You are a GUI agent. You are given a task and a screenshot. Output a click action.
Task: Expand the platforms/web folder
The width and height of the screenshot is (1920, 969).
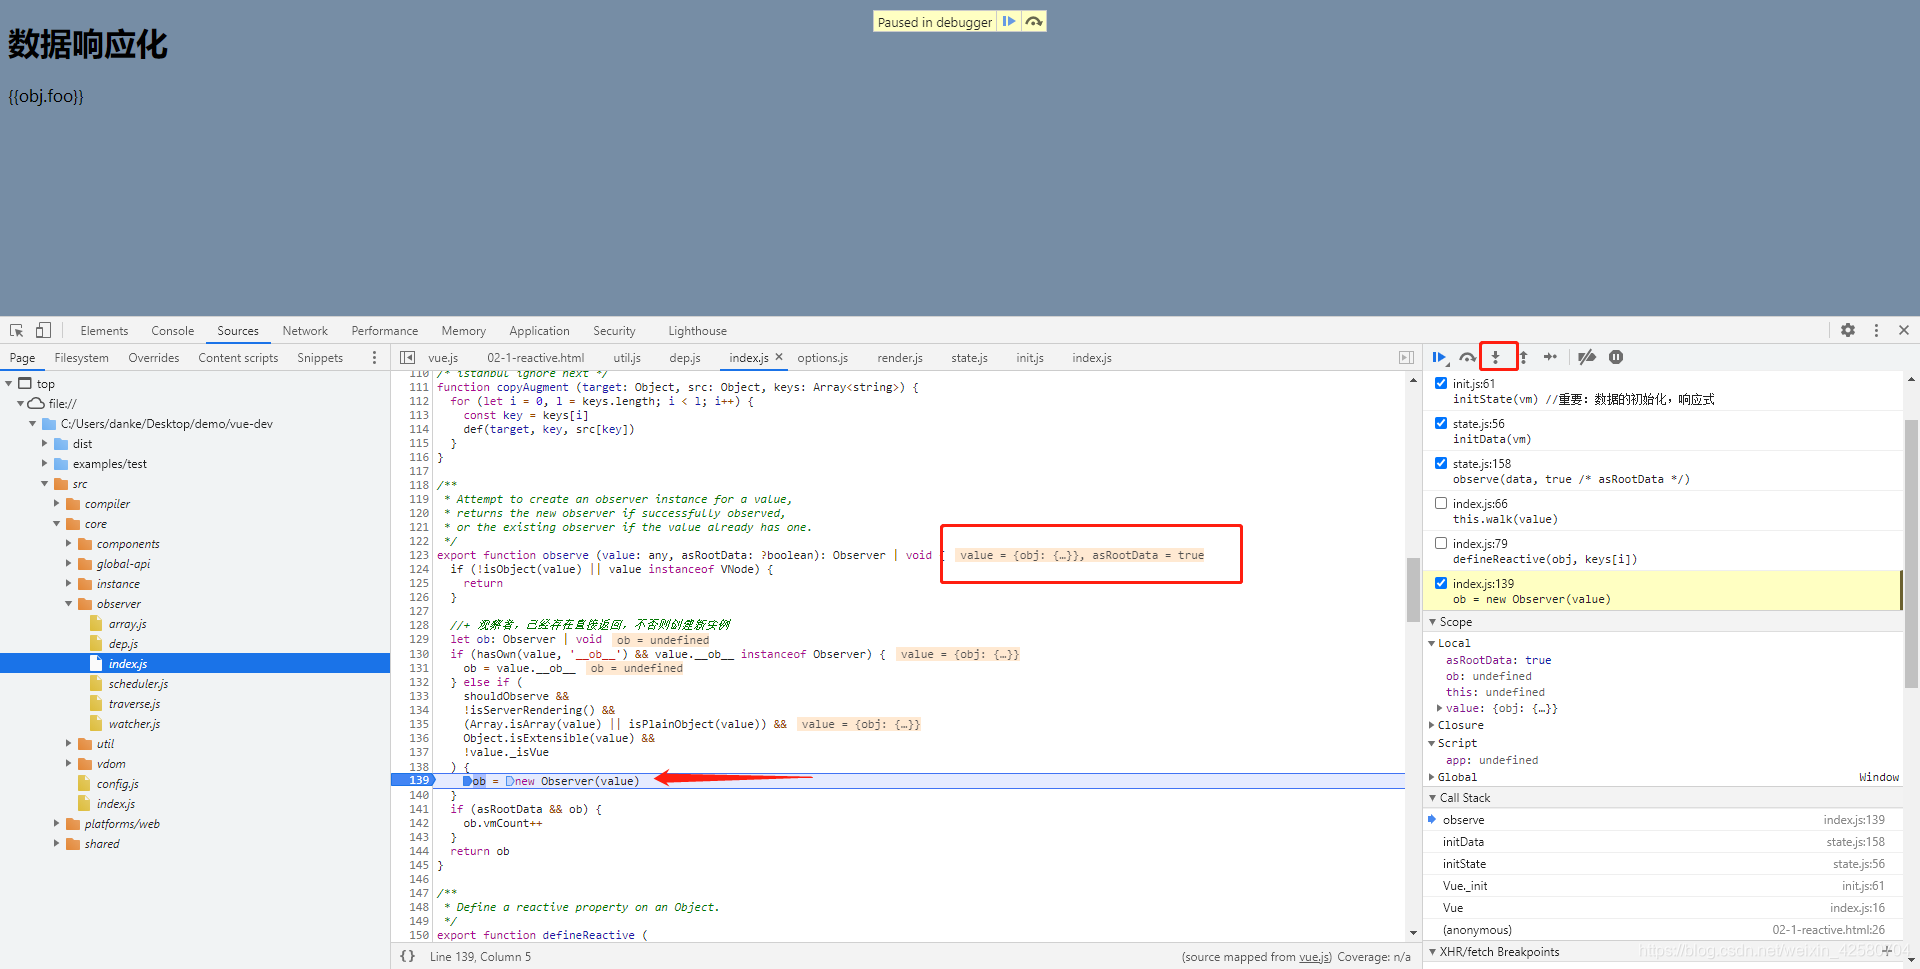(x=57, y=824)
